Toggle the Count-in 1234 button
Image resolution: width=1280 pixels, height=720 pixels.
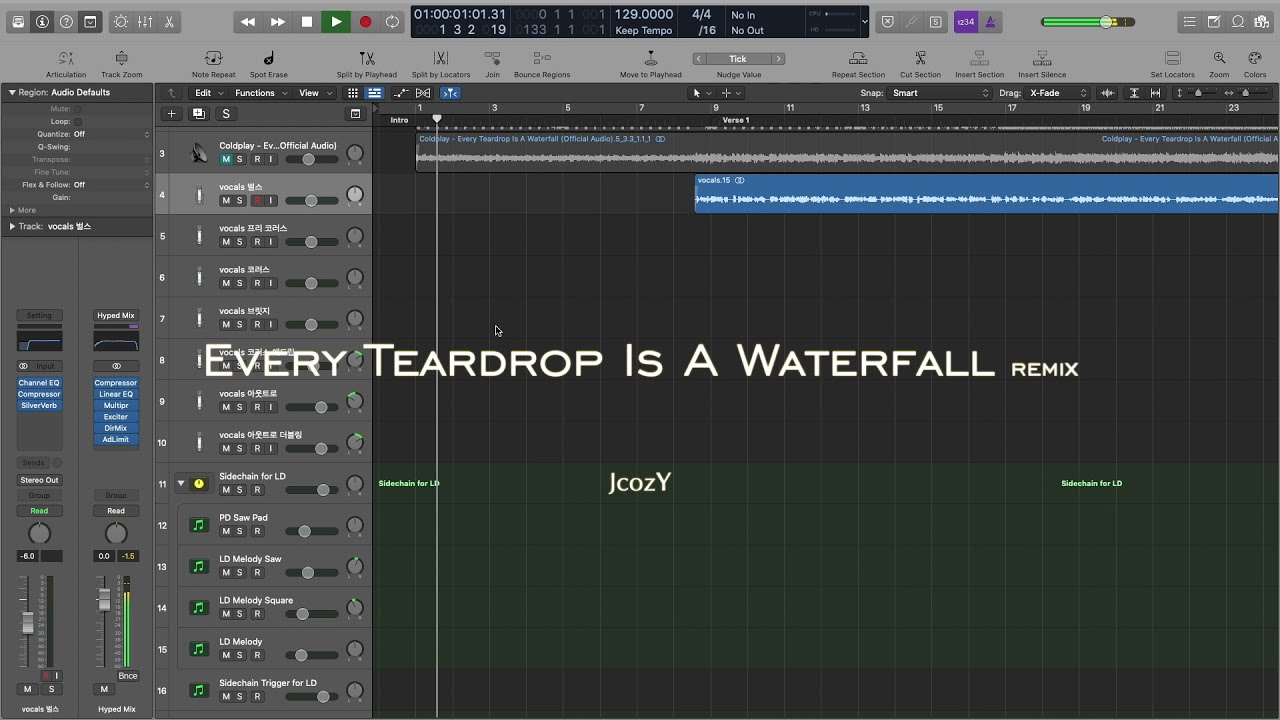tap(965, 22)
